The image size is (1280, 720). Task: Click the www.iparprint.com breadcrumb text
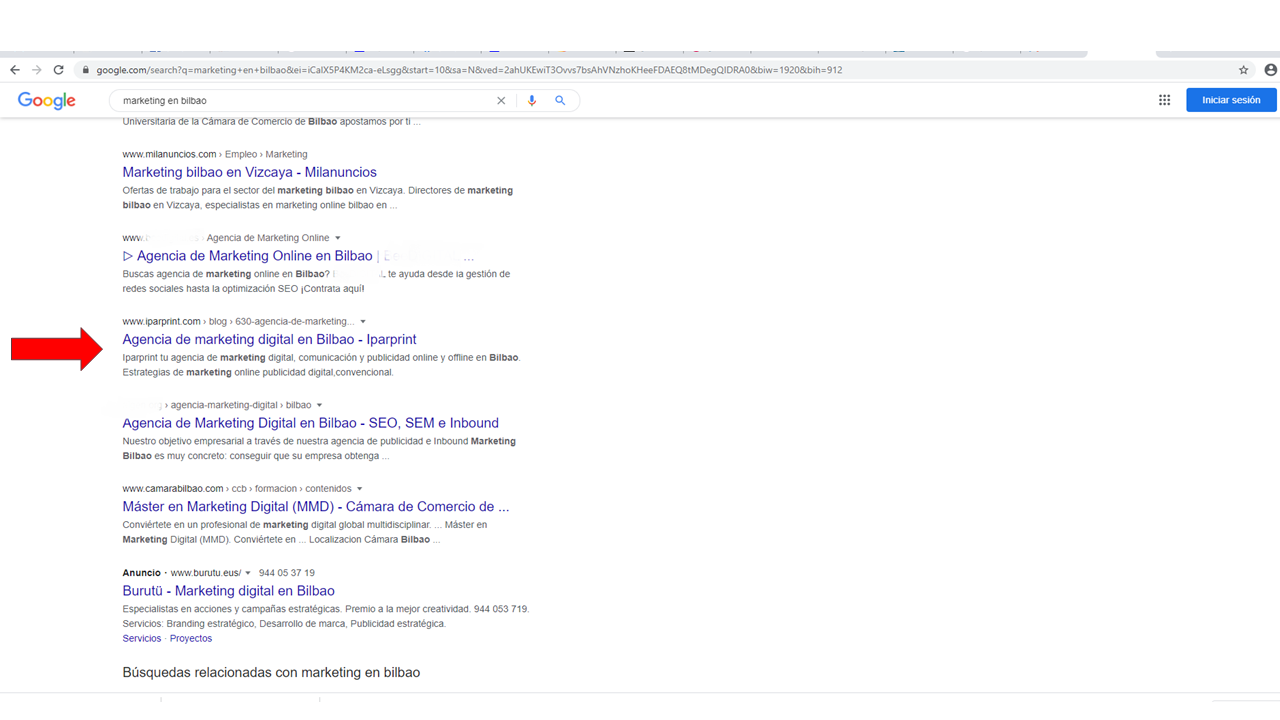coord(162,321)
